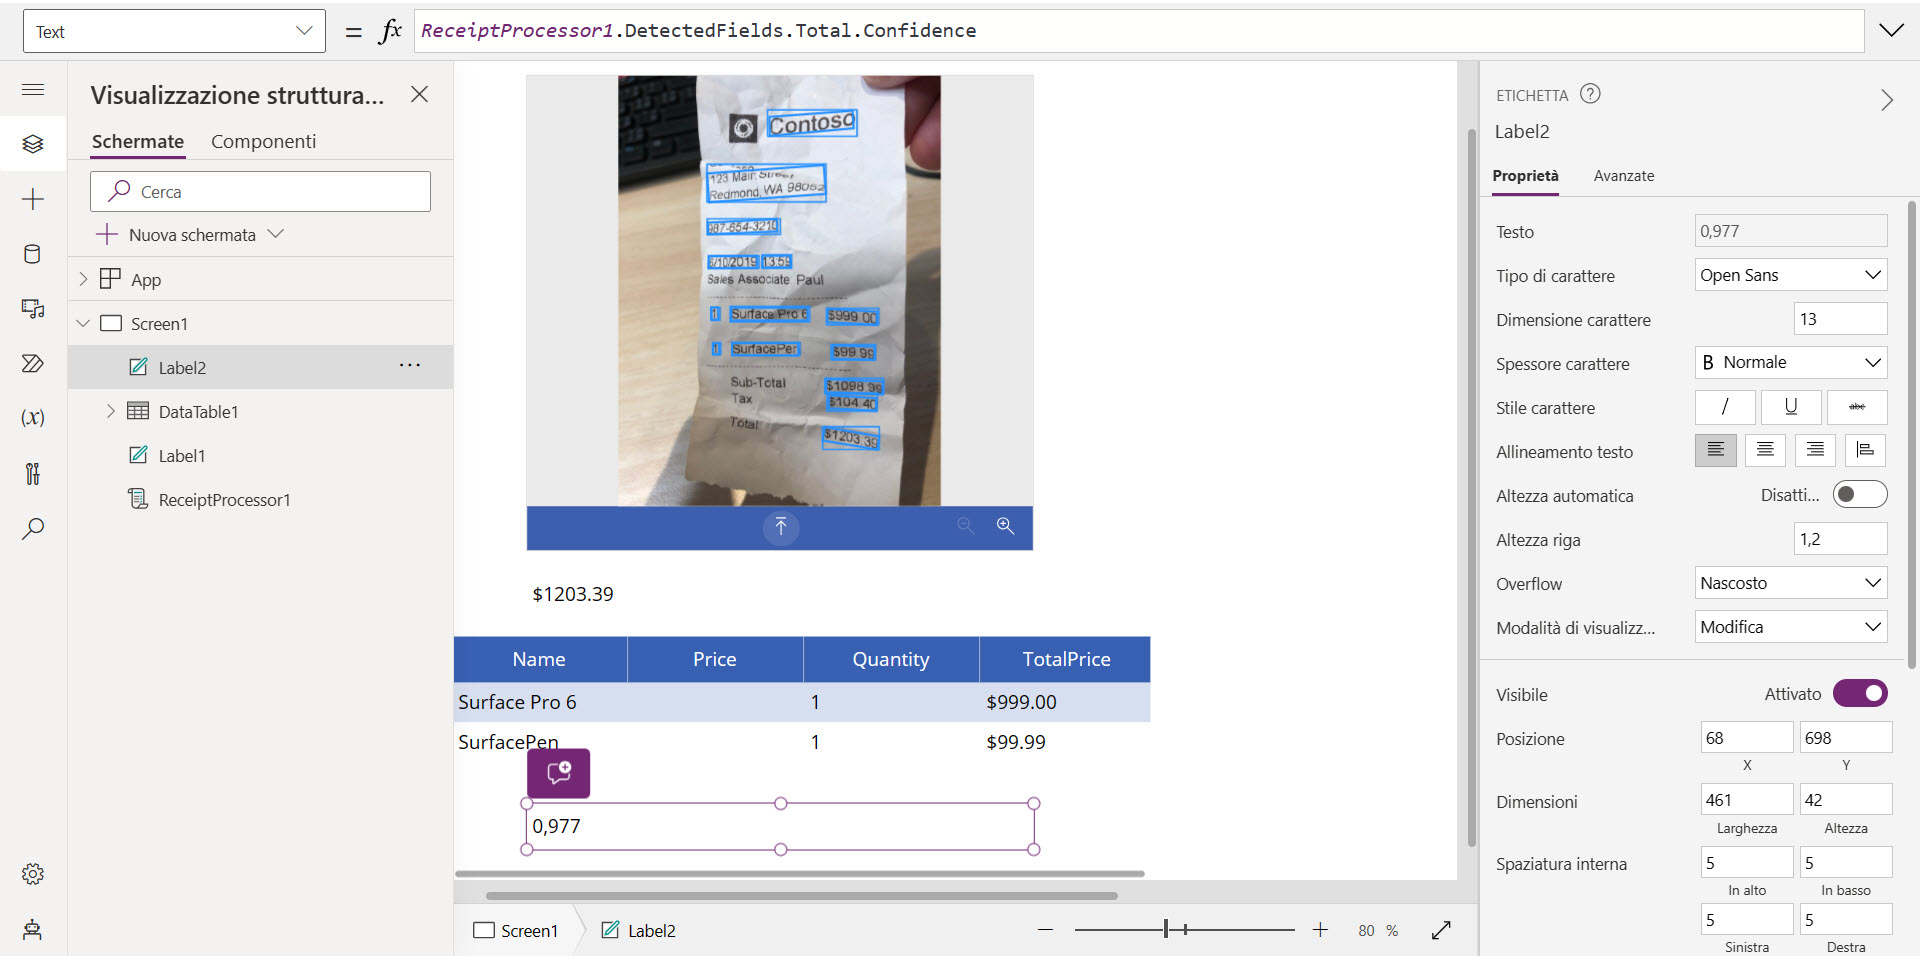Click zoom-in icon on receipt viewer

[1005, 526]
